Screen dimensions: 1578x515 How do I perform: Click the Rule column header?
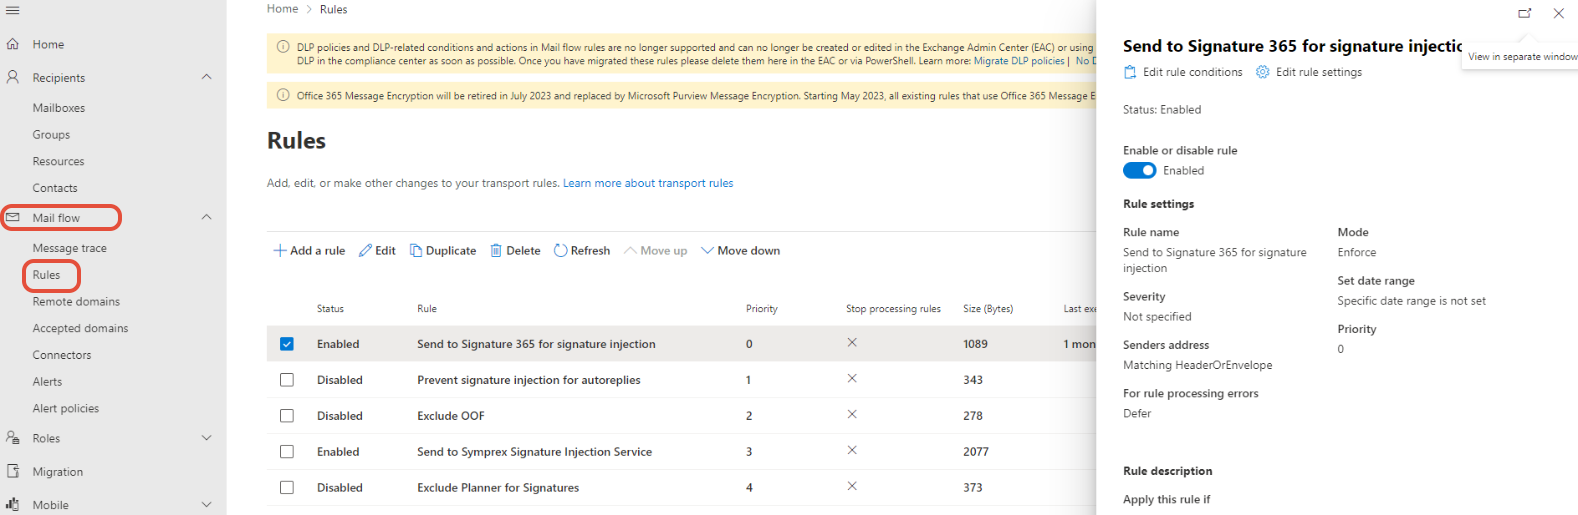(427, 309)
